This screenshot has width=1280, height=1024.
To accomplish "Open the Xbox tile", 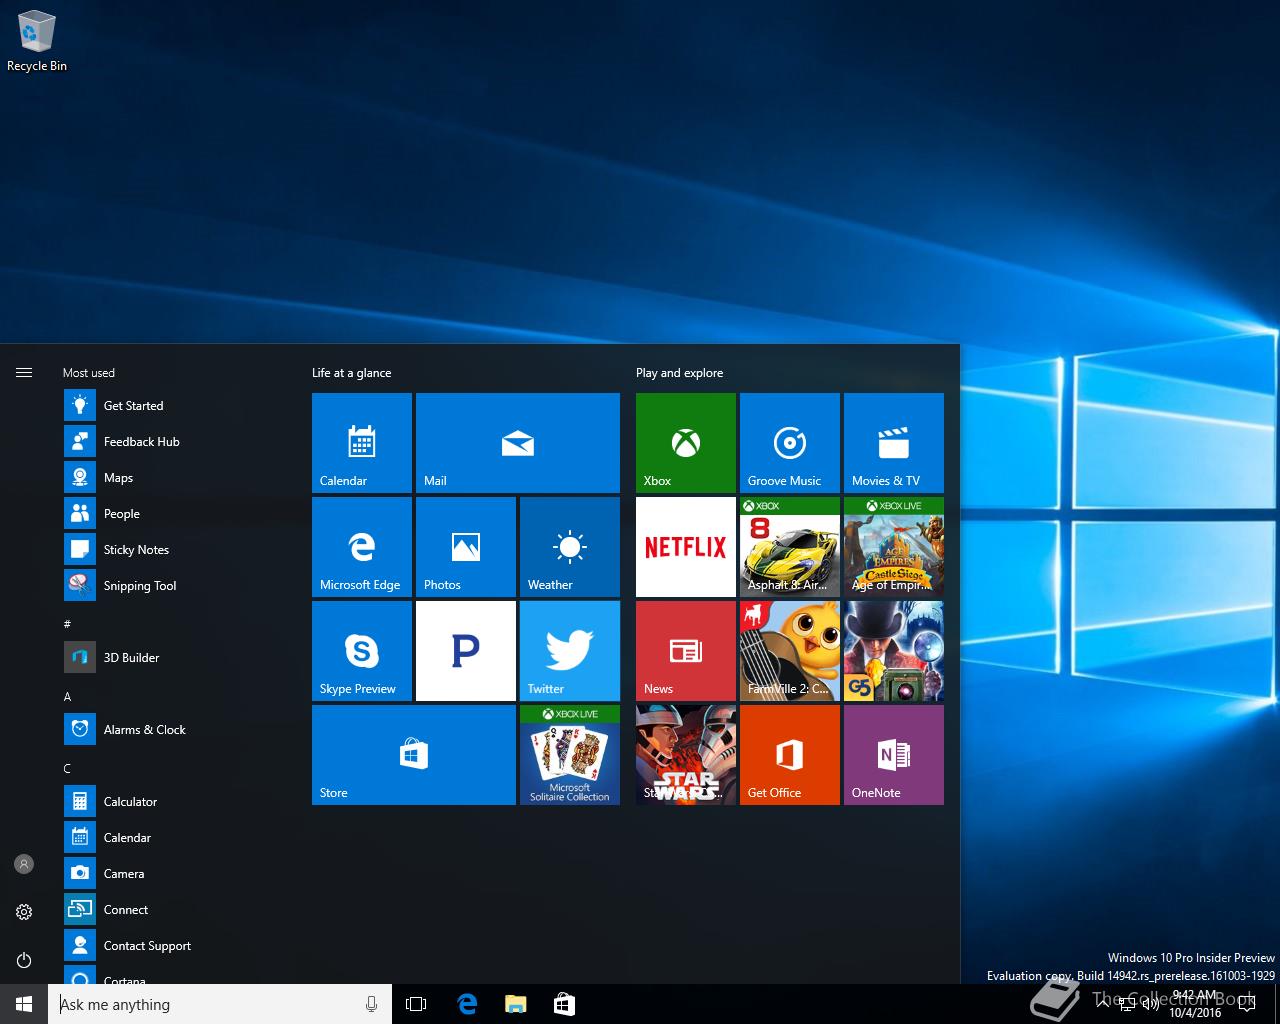I will pyautogui.click(x=685, y=442).
